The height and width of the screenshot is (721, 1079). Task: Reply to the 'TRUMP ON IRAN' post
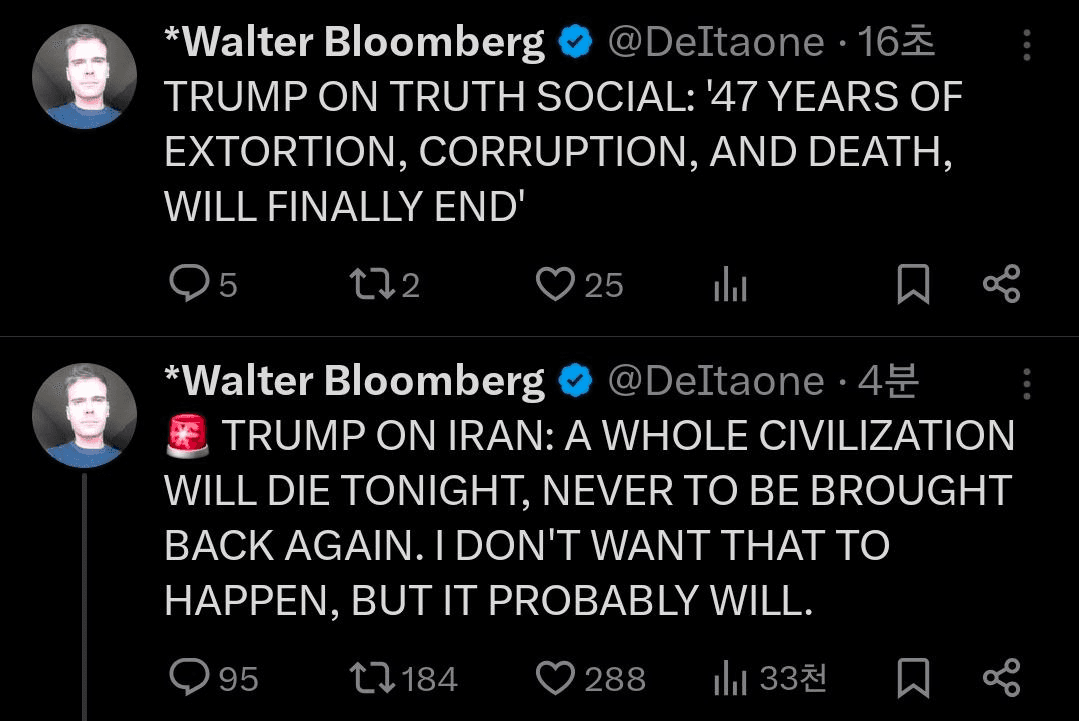tap(186, 679)
